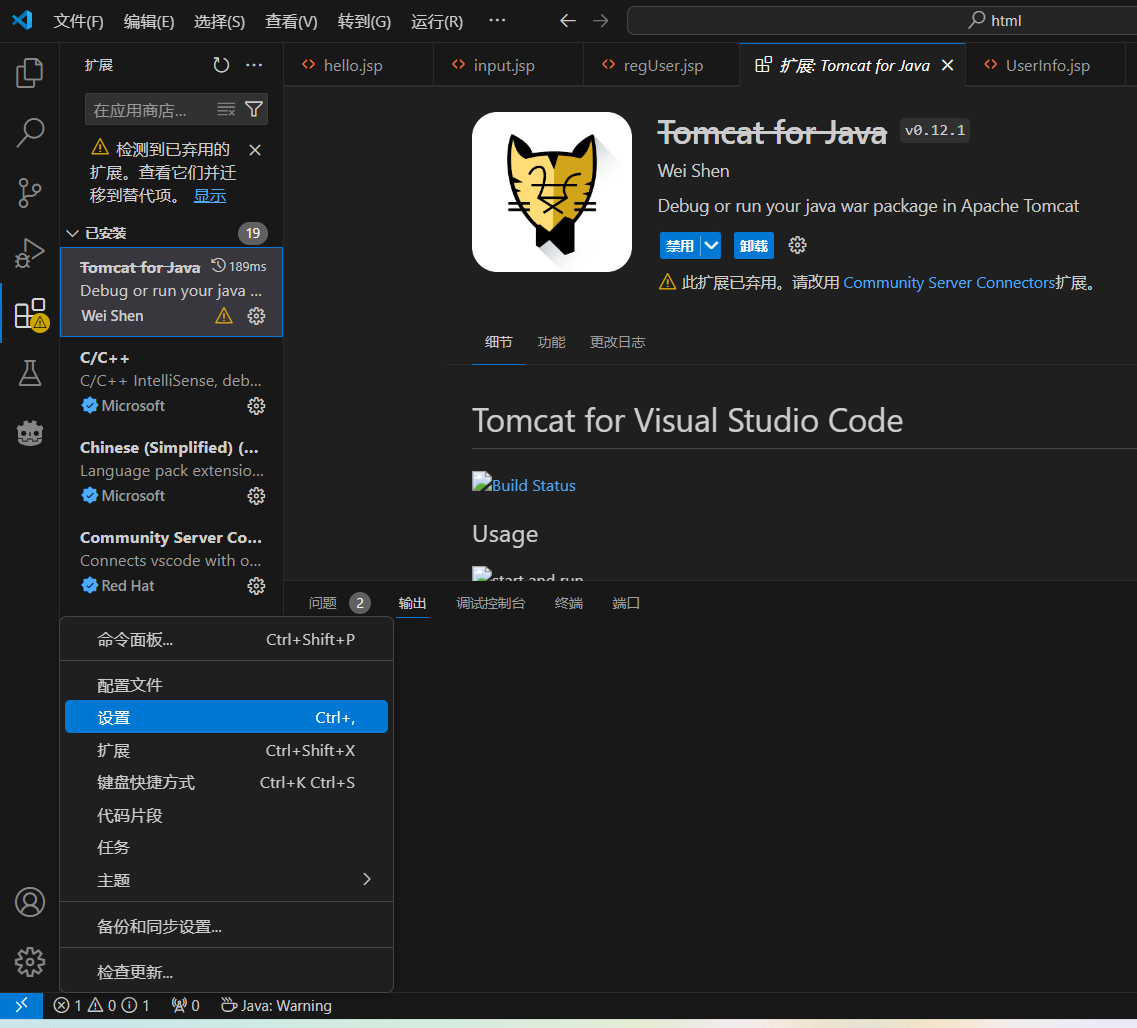Open the 禁用 dropdown arrow
1137x1028 pixels.
click(x=711, y=246)
